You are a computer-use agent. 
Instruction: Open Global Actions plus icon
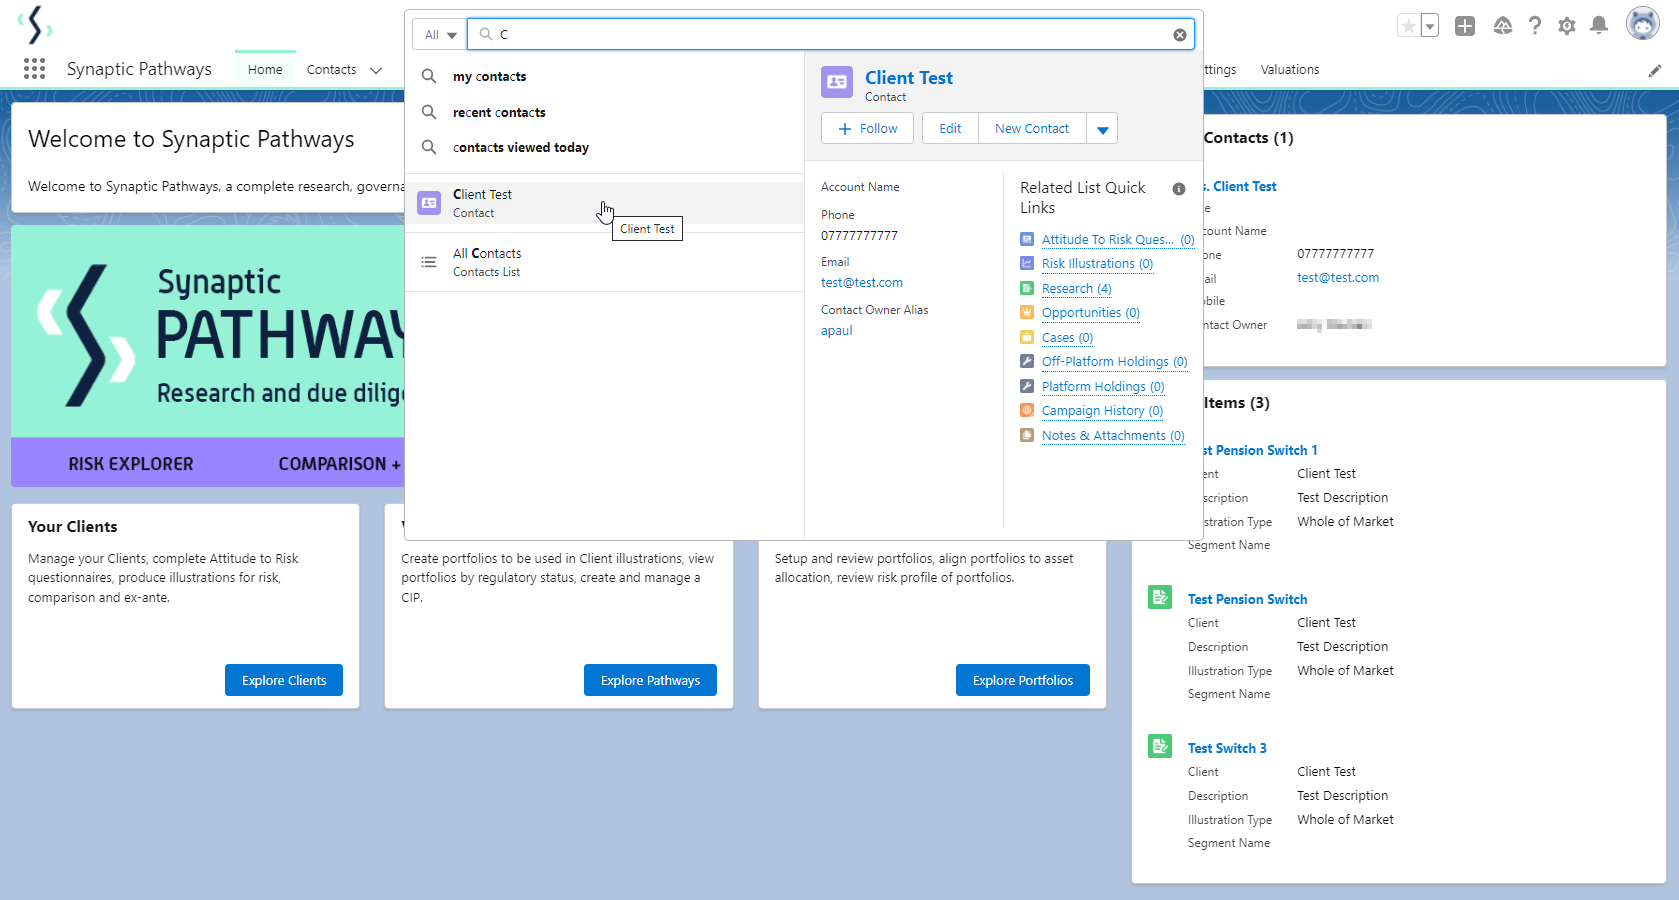pyautogui.click(x=1465, y=26)
